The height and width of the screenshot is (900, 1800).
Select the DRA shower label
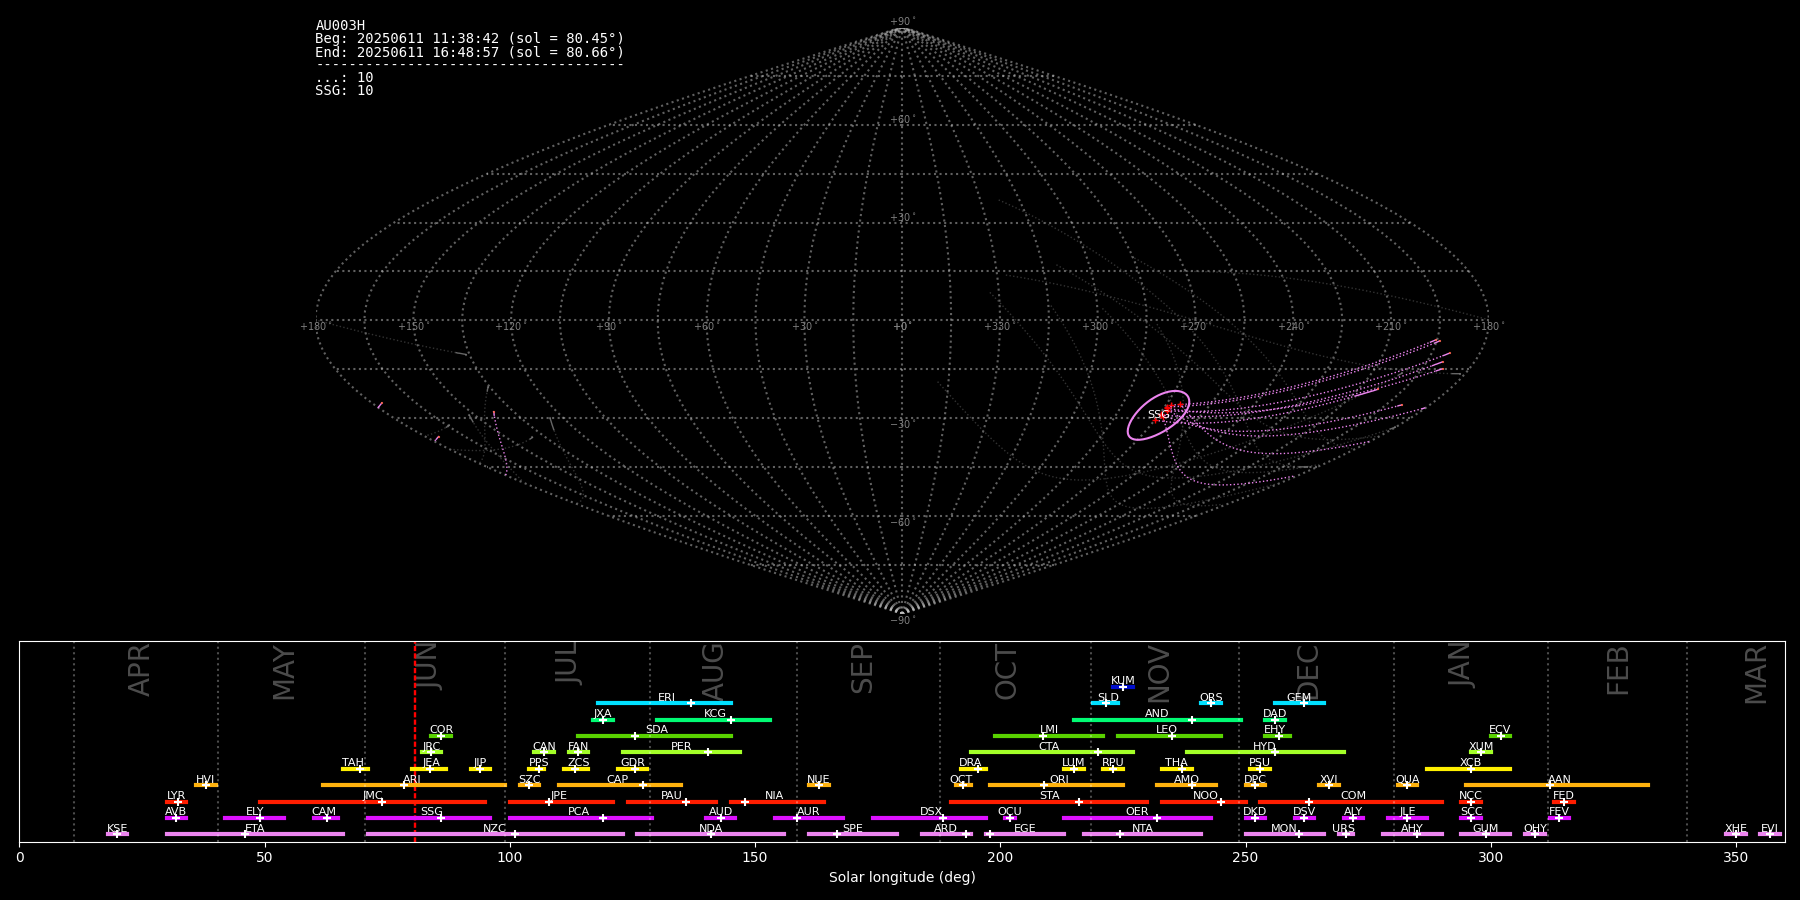(970, 763)
